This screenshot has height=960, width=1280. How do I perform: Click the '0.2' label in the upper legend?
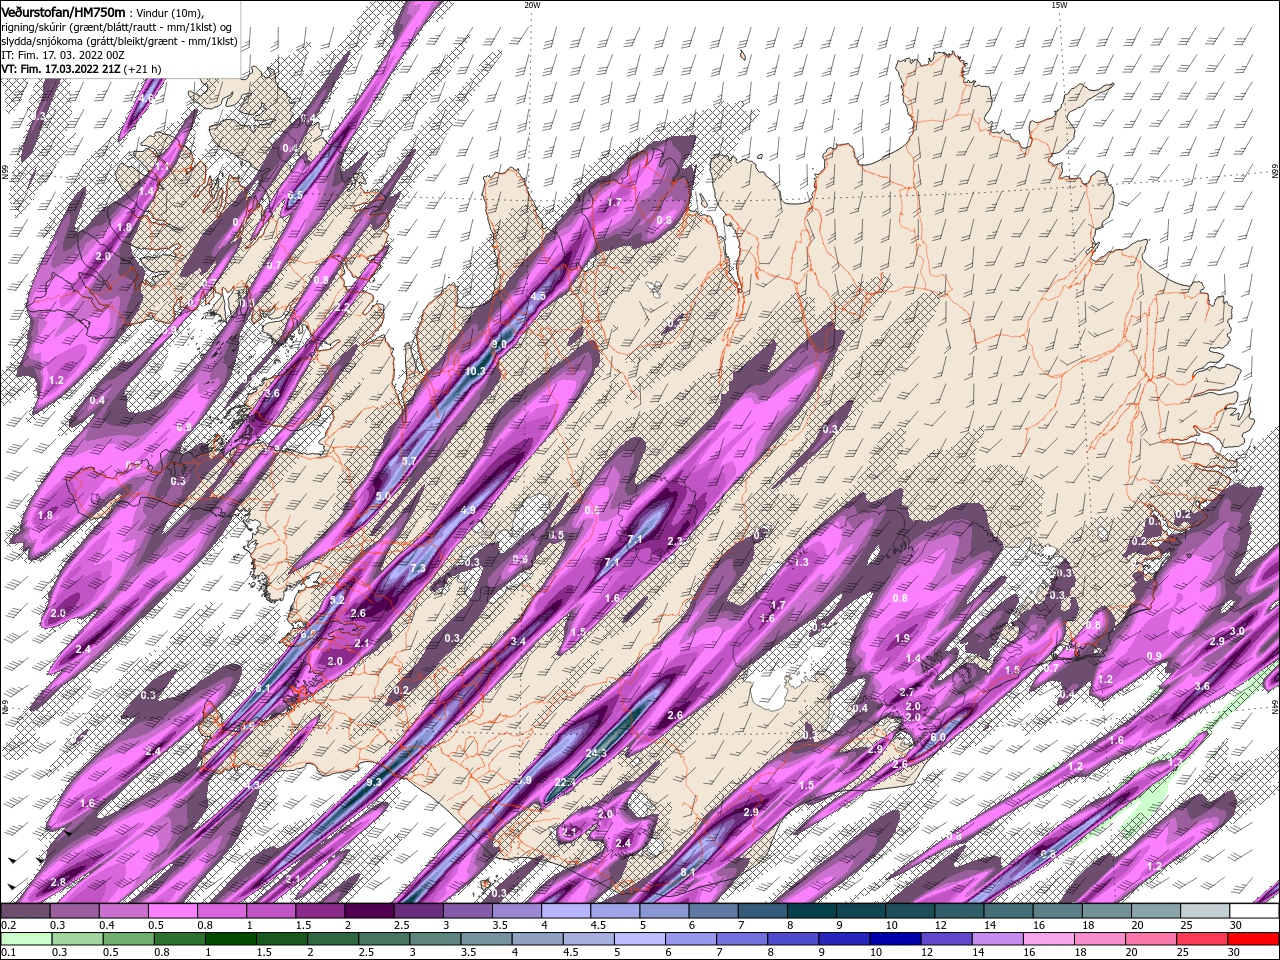point(8,925)
